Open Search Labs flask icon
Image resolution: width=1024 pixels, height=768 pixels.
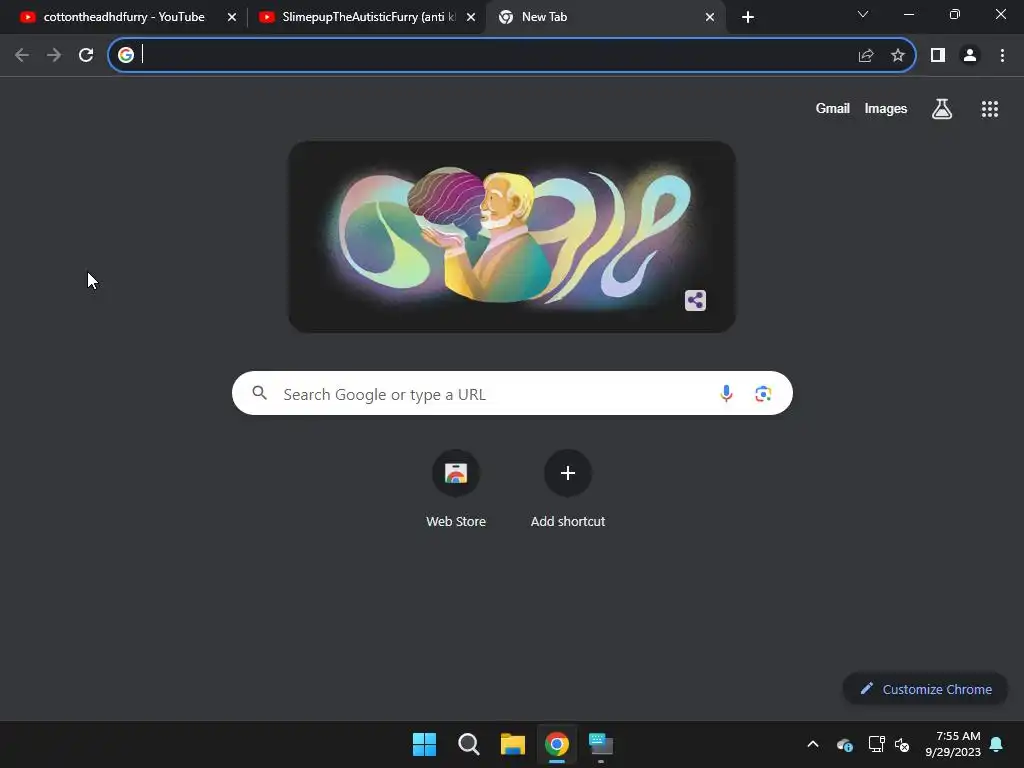pyautogui.click(x=941, y=108)
